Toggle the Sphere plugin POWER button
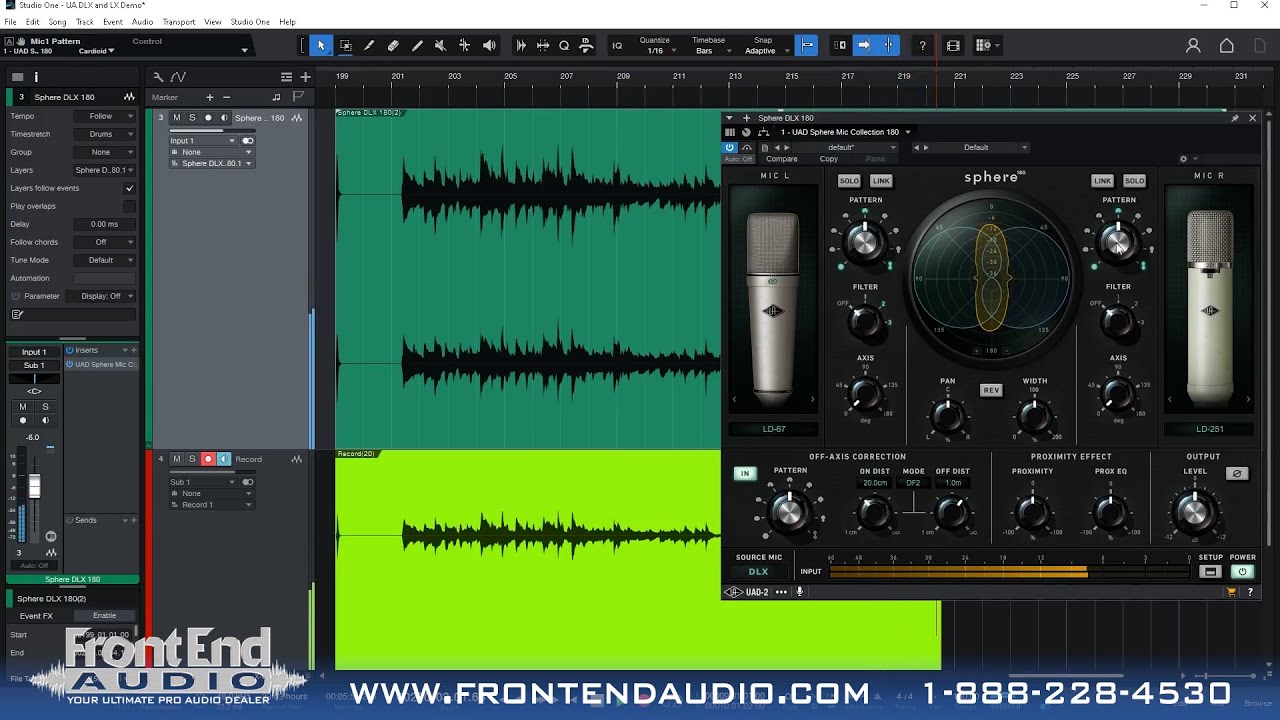Screen dimensions: 1280x720 pos(1242,572)
